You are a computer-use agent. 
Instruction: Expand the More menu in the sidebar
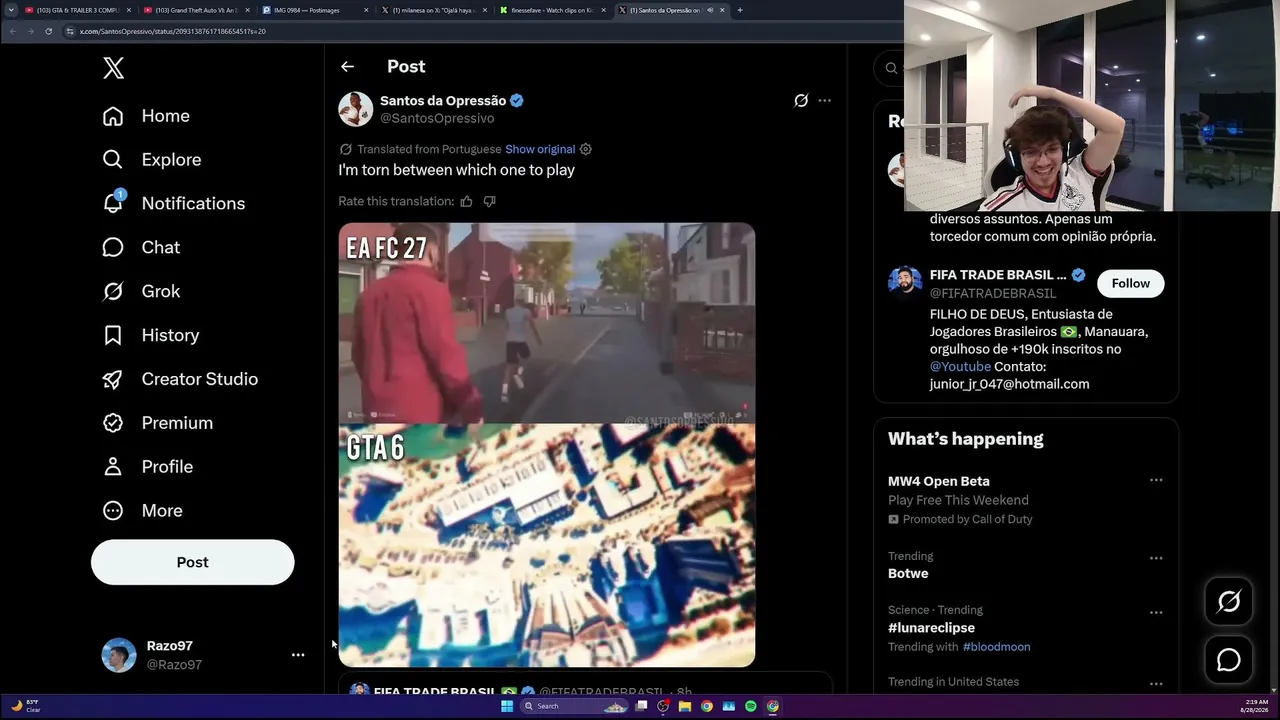[x=142, y=511]
